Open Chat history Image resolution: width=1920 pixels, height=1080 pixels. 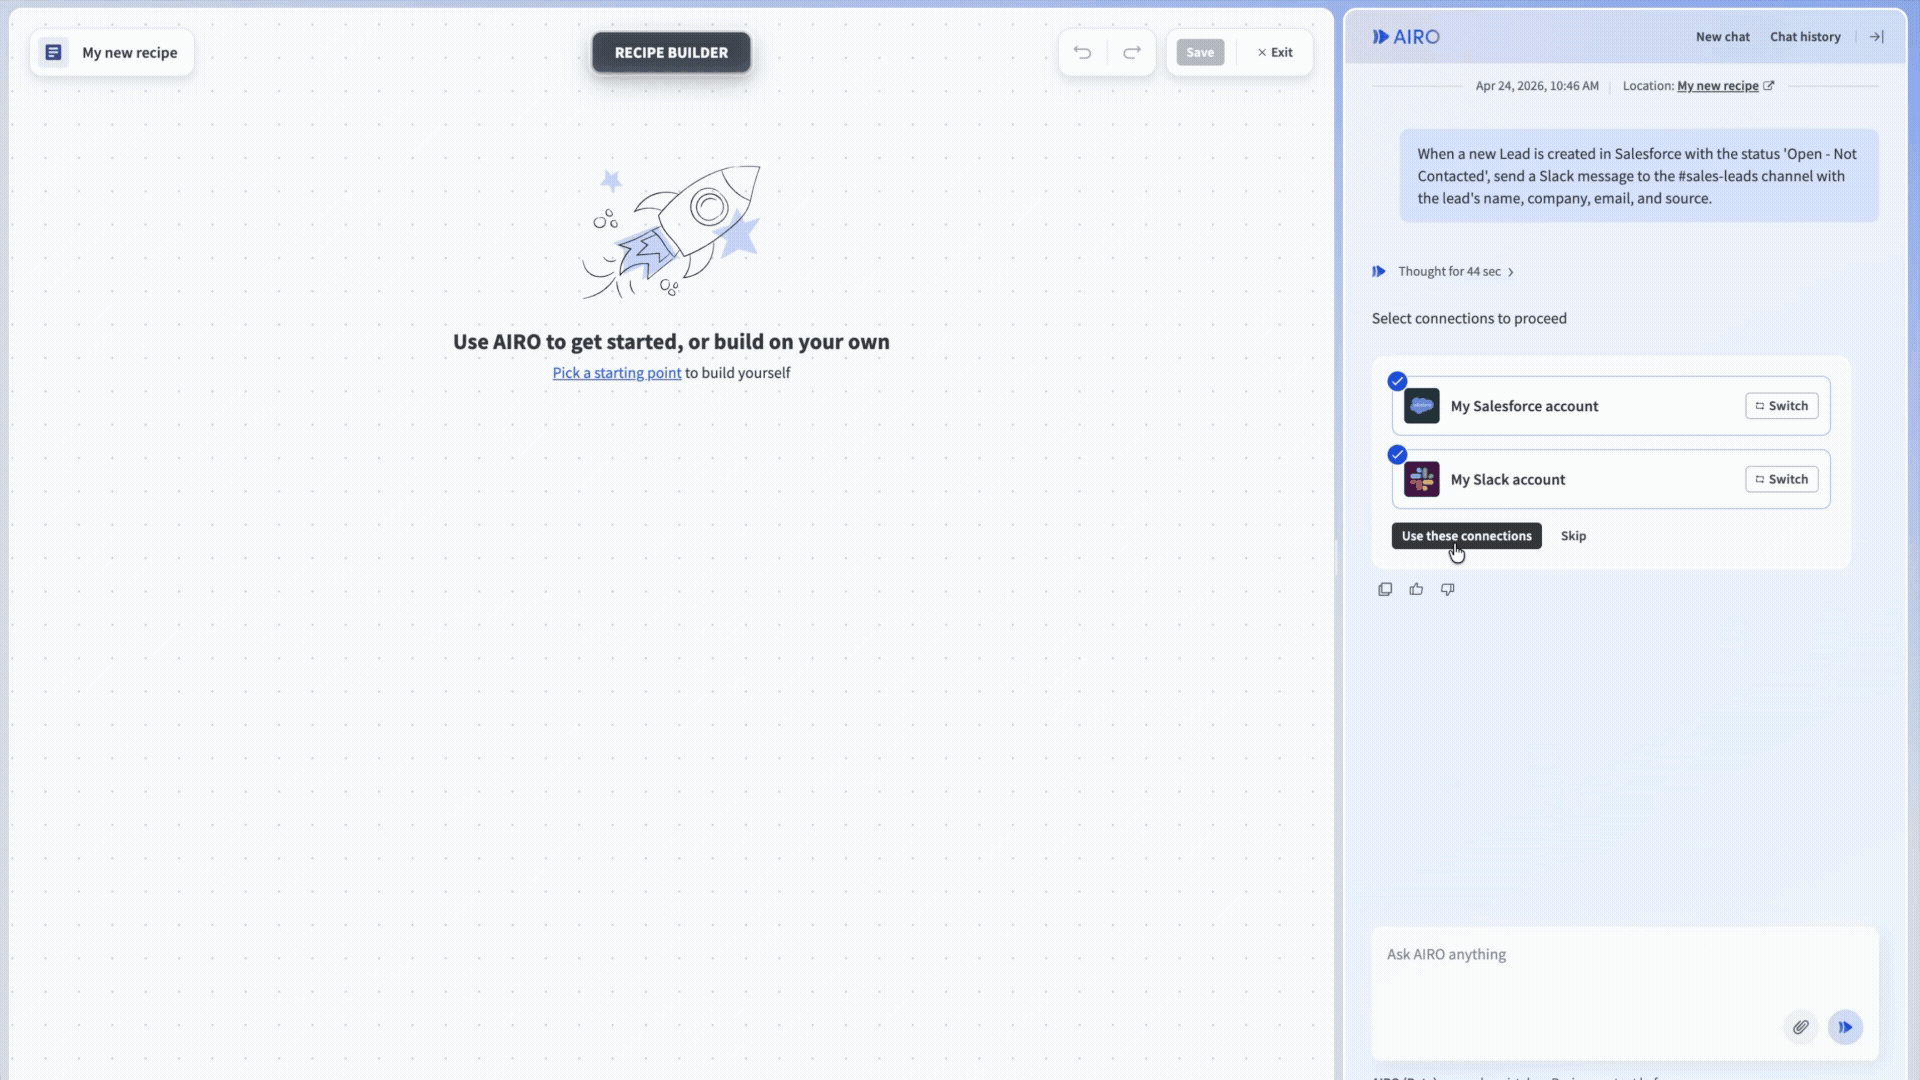(x=1805, y=37)
